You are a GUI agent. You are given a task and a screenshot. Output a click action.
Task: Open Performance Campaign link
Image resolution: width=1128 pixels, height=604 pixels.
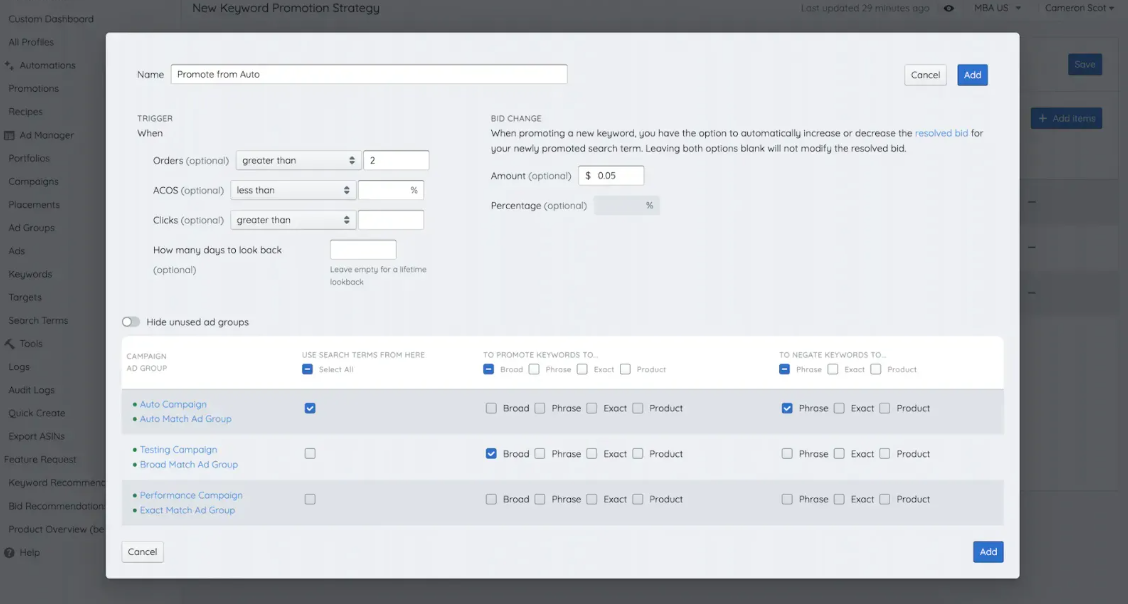[x=191, y=495]
